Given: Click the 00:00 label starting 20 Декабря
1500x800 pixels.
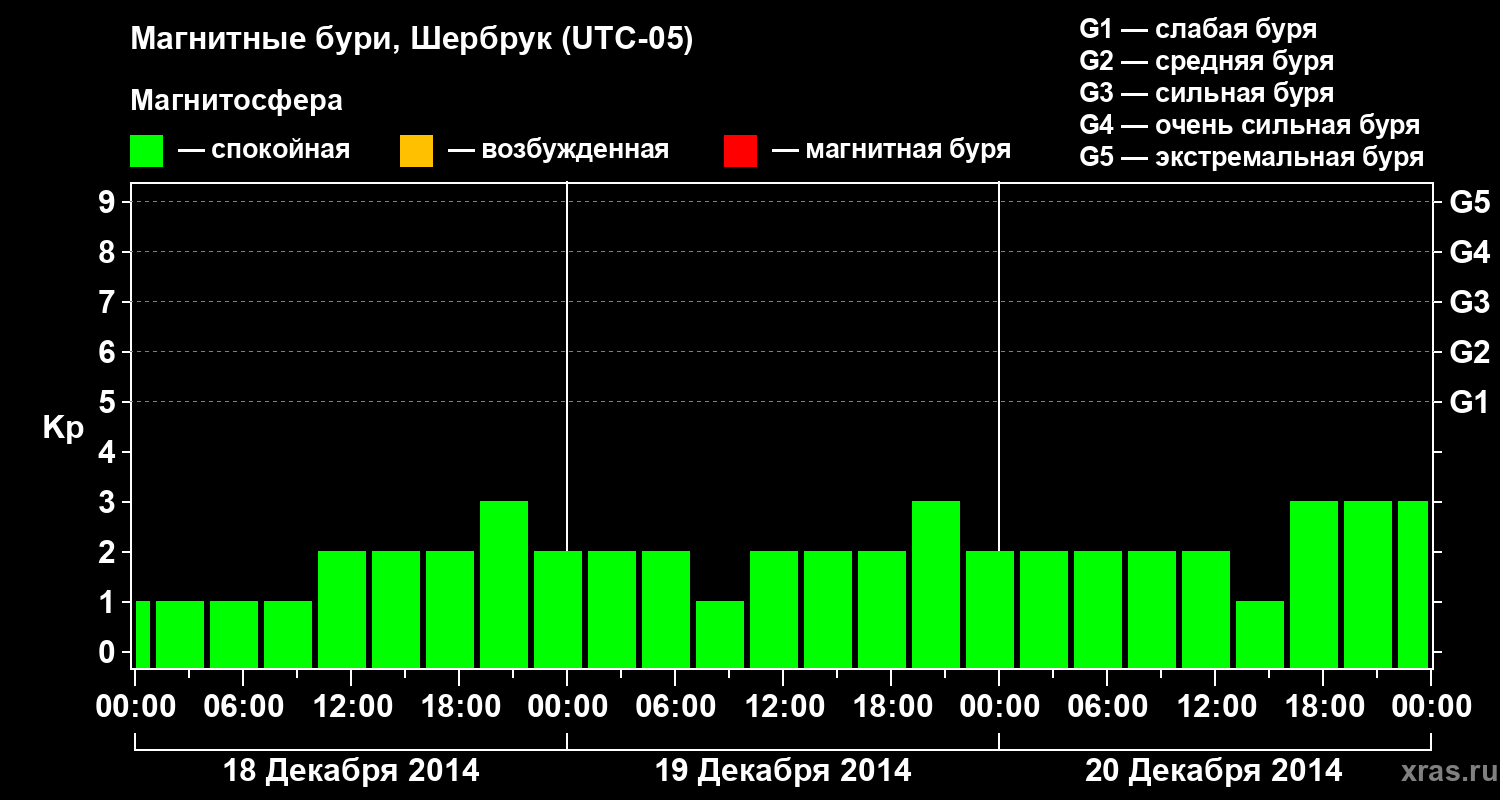Looking at the screenshot, I should [999, 707].
